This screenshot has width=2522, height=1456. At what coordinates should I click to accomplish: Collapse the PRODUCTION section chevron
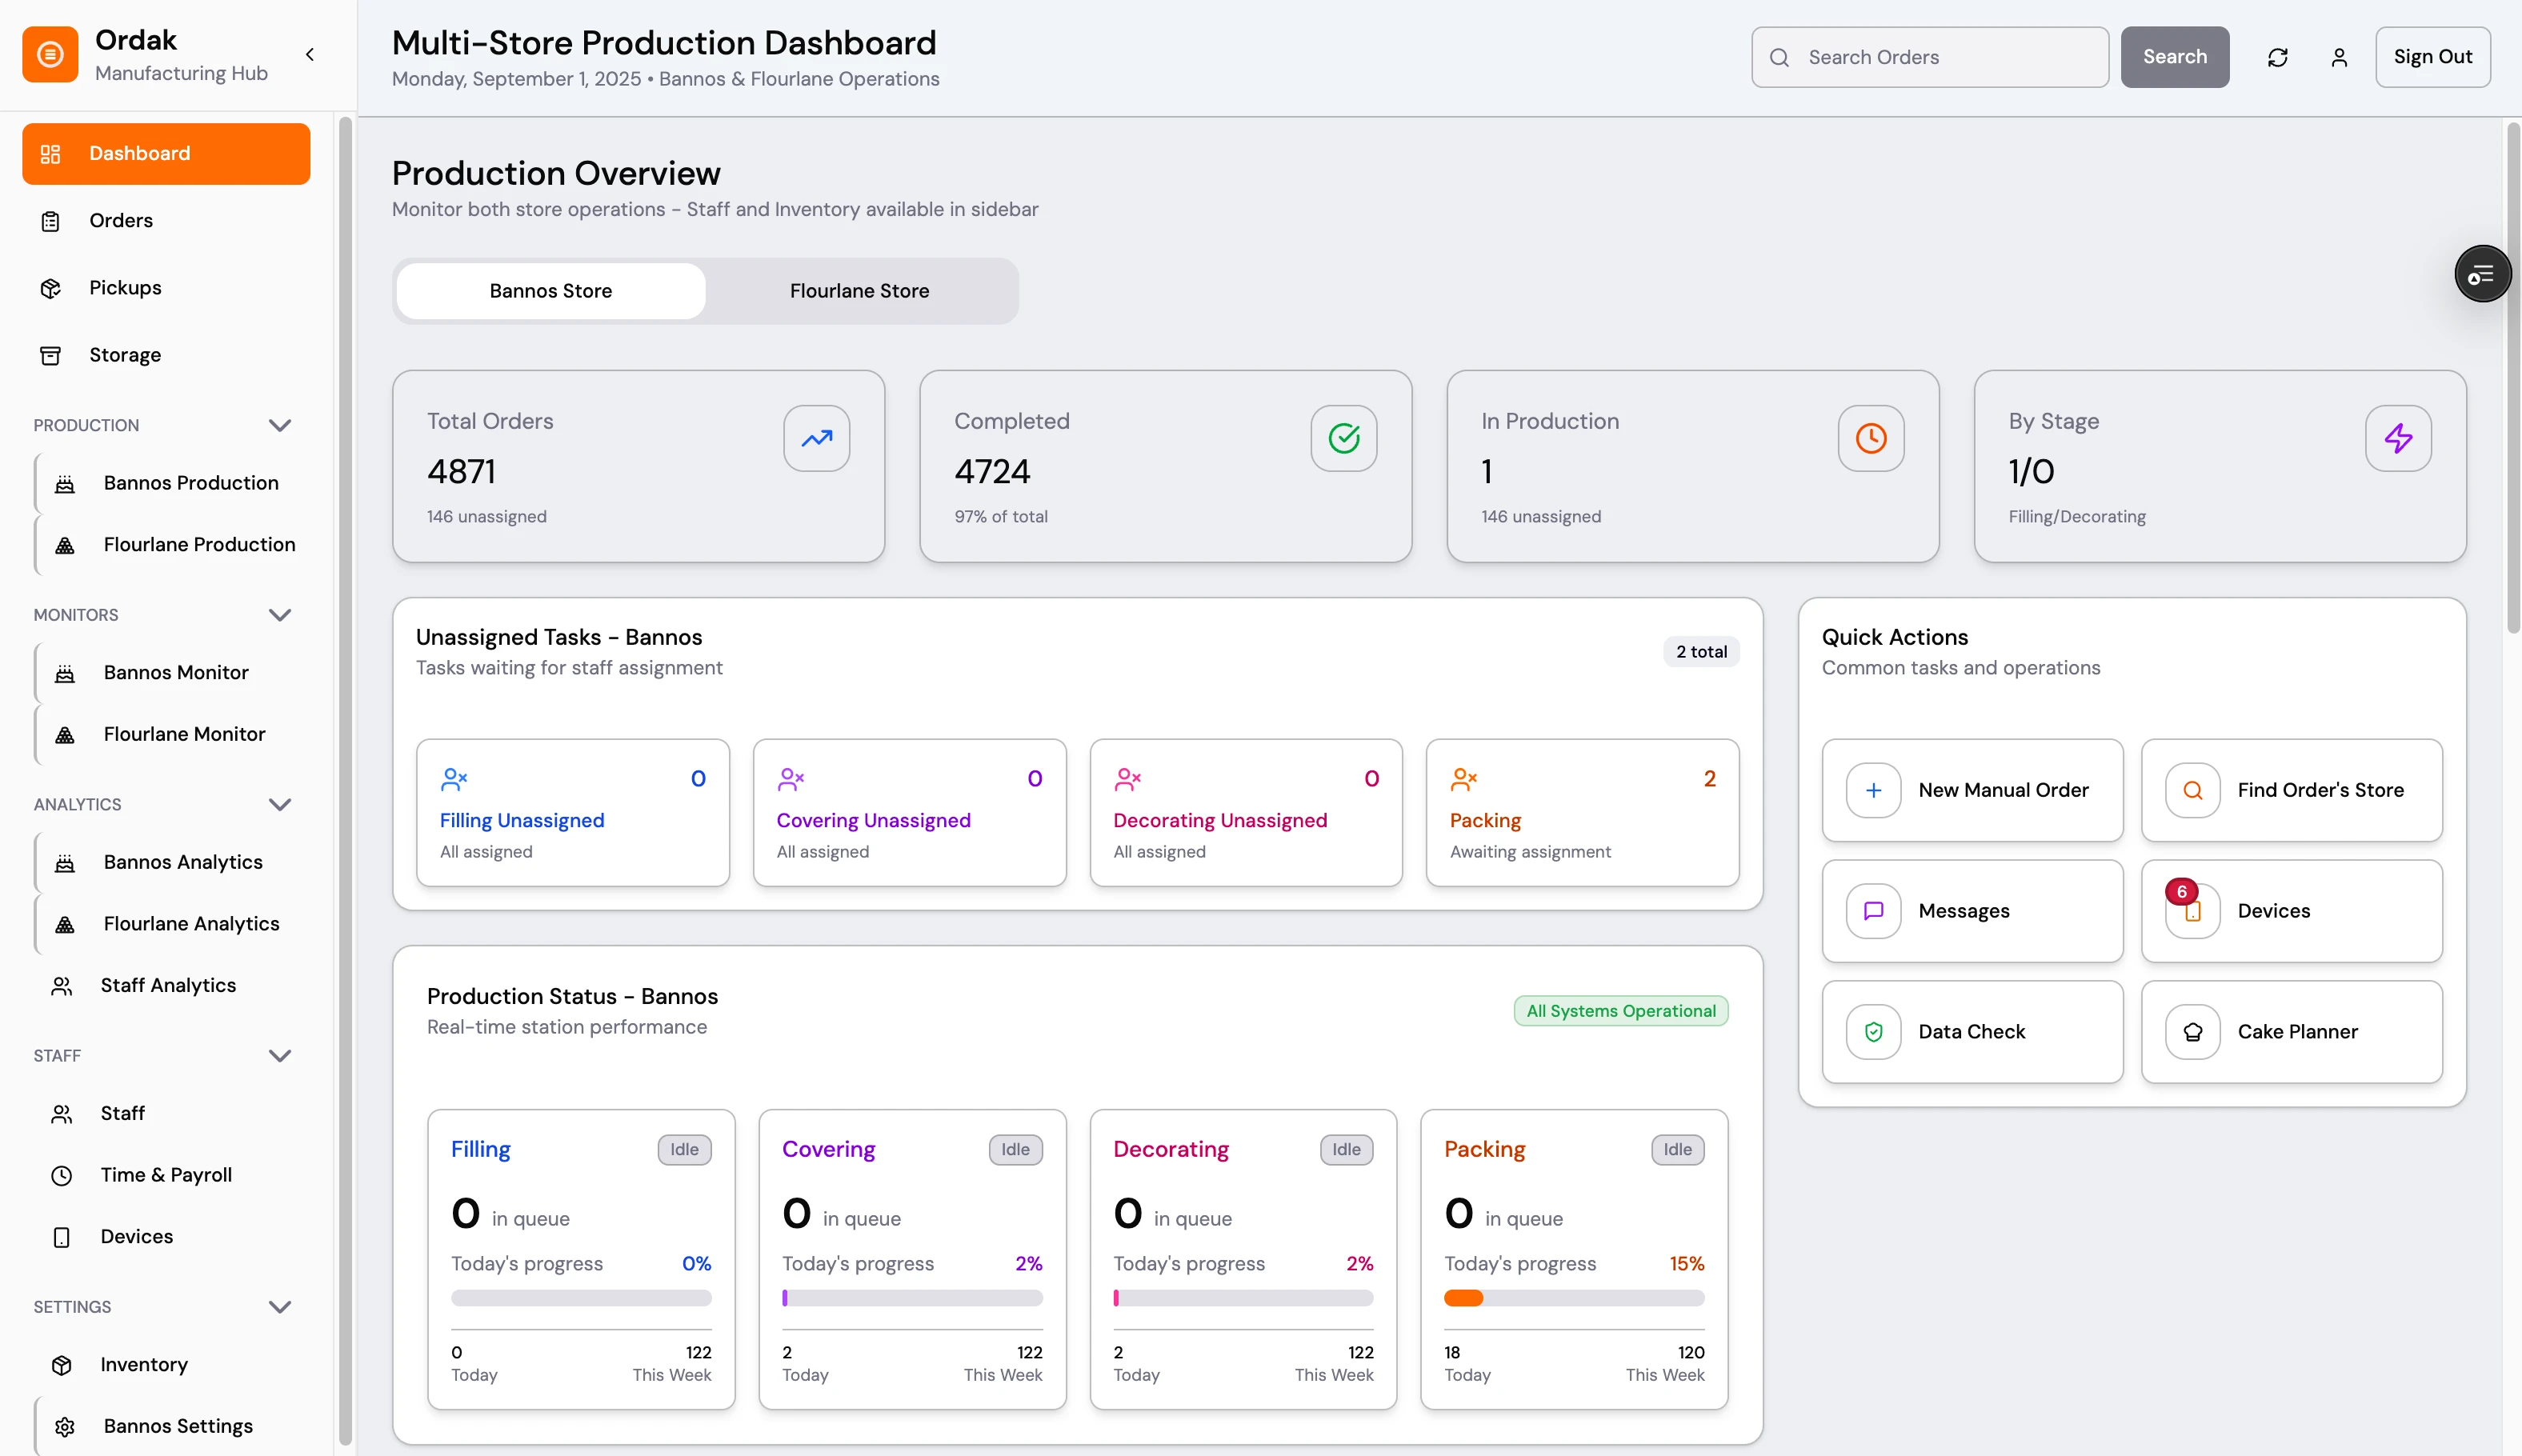point(280,425)
